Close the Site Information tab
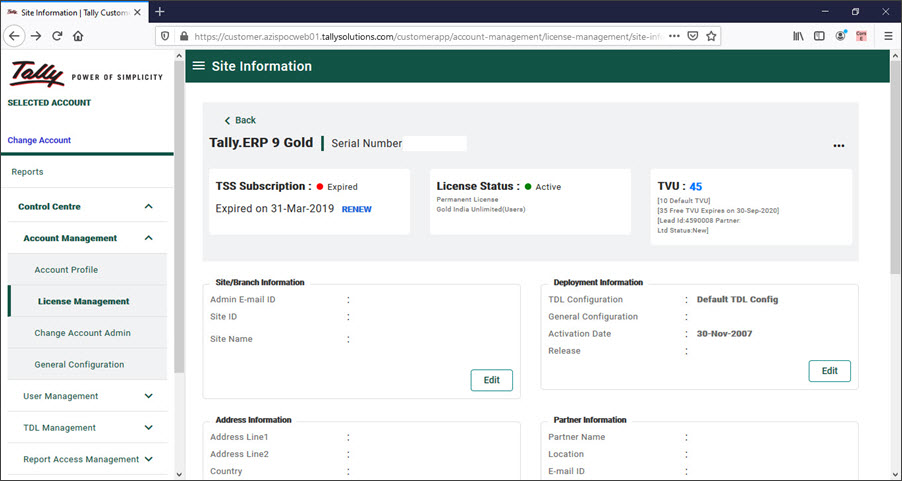Image resolution: width=902 pixels, height=481 pixels. click(x=137, y=12)
